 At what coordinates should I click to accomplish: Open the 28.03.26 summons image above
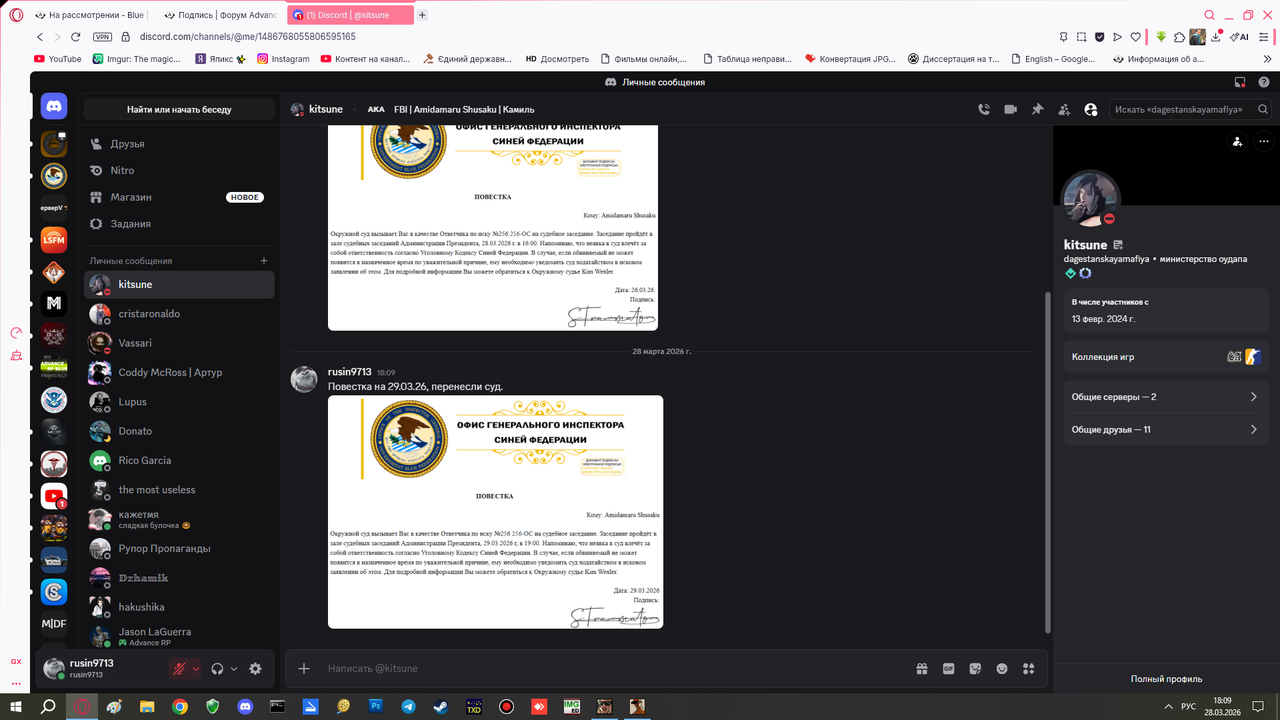tap(493, 227)
